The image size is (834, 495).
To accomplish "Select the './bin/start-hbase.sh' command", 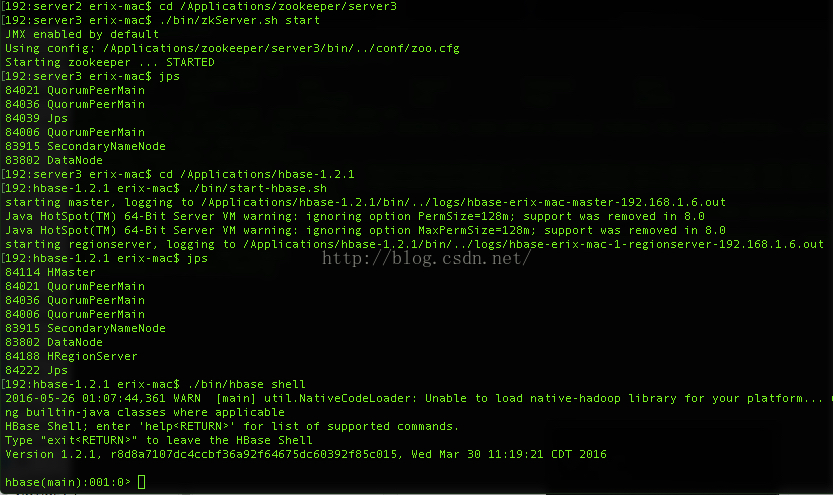I will 257,188.
